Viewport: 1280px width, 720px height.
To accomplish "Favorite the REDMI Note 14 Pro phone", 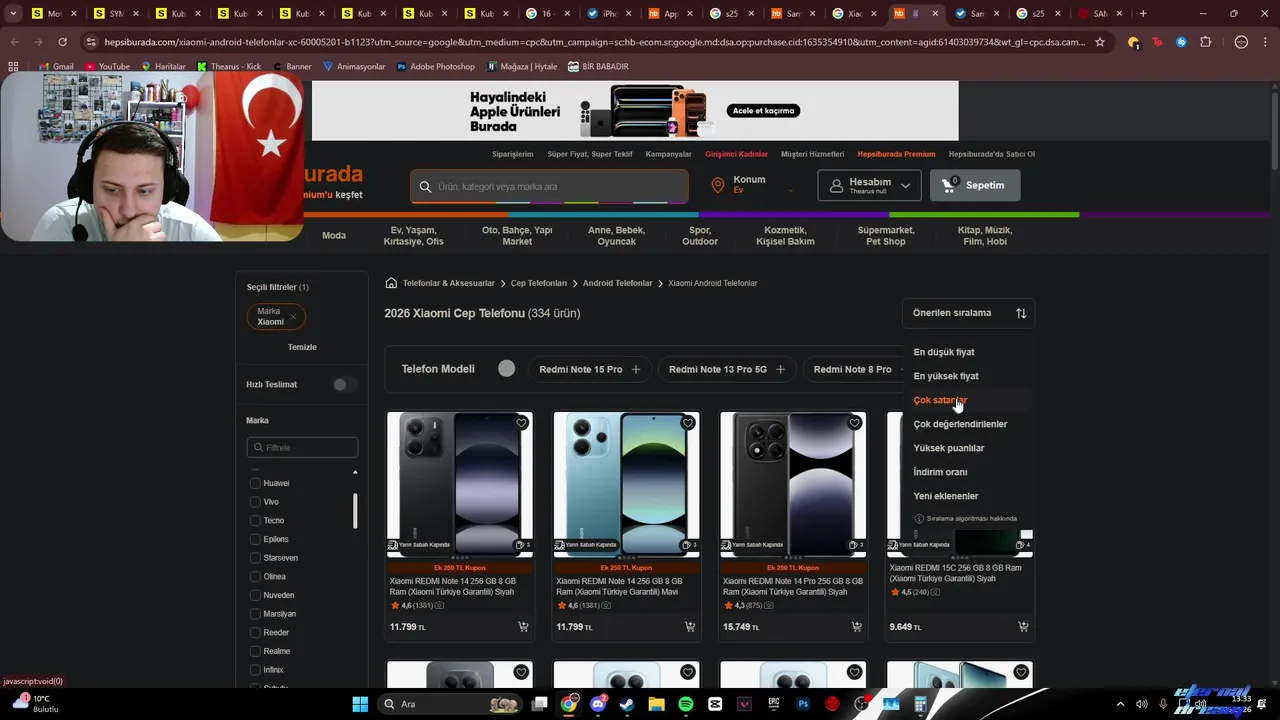I will coord(854,423).
